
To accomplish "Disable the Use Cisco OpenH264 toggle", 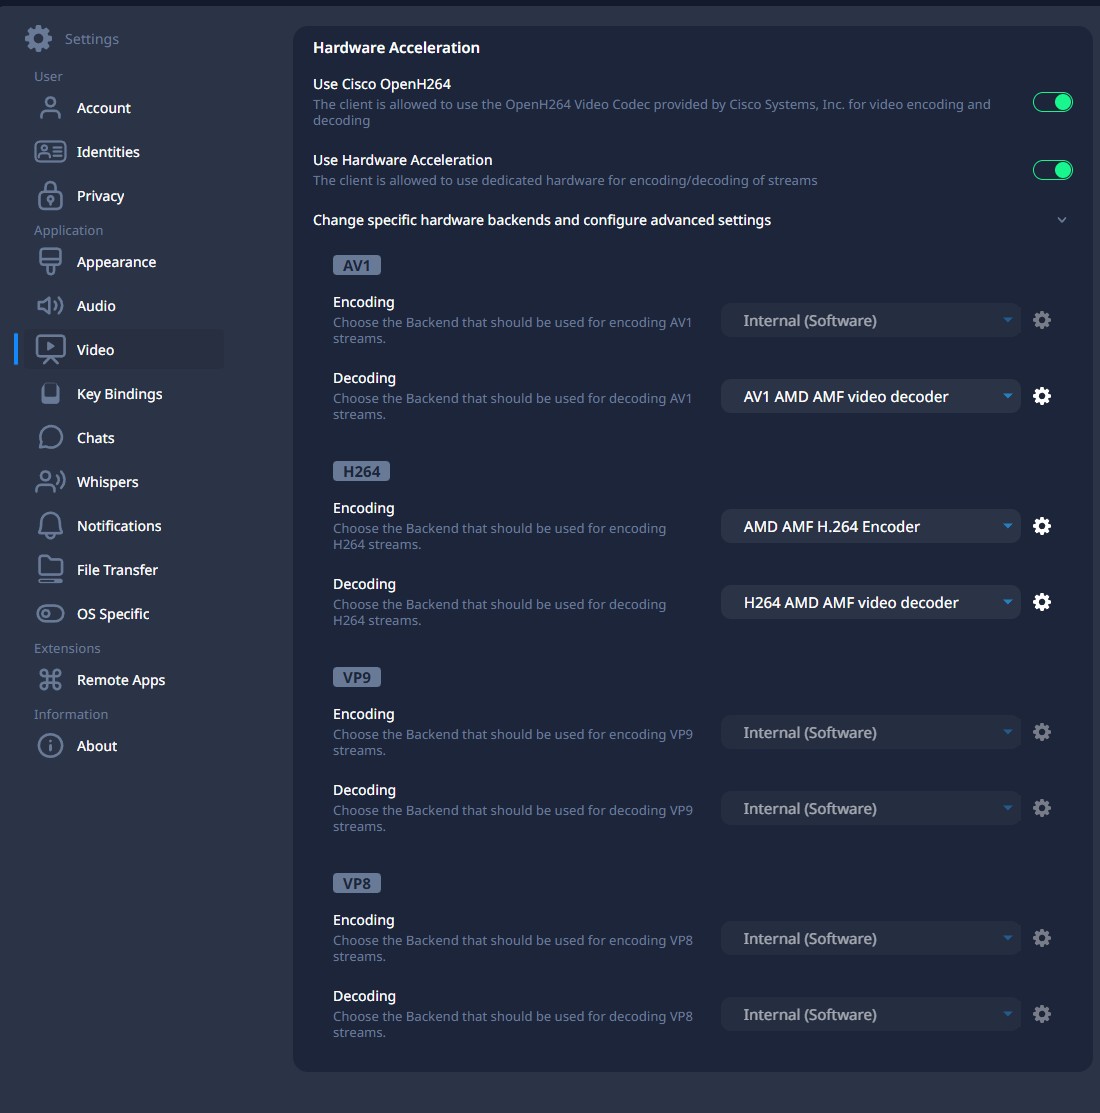I will click(x=1052, y=102).
